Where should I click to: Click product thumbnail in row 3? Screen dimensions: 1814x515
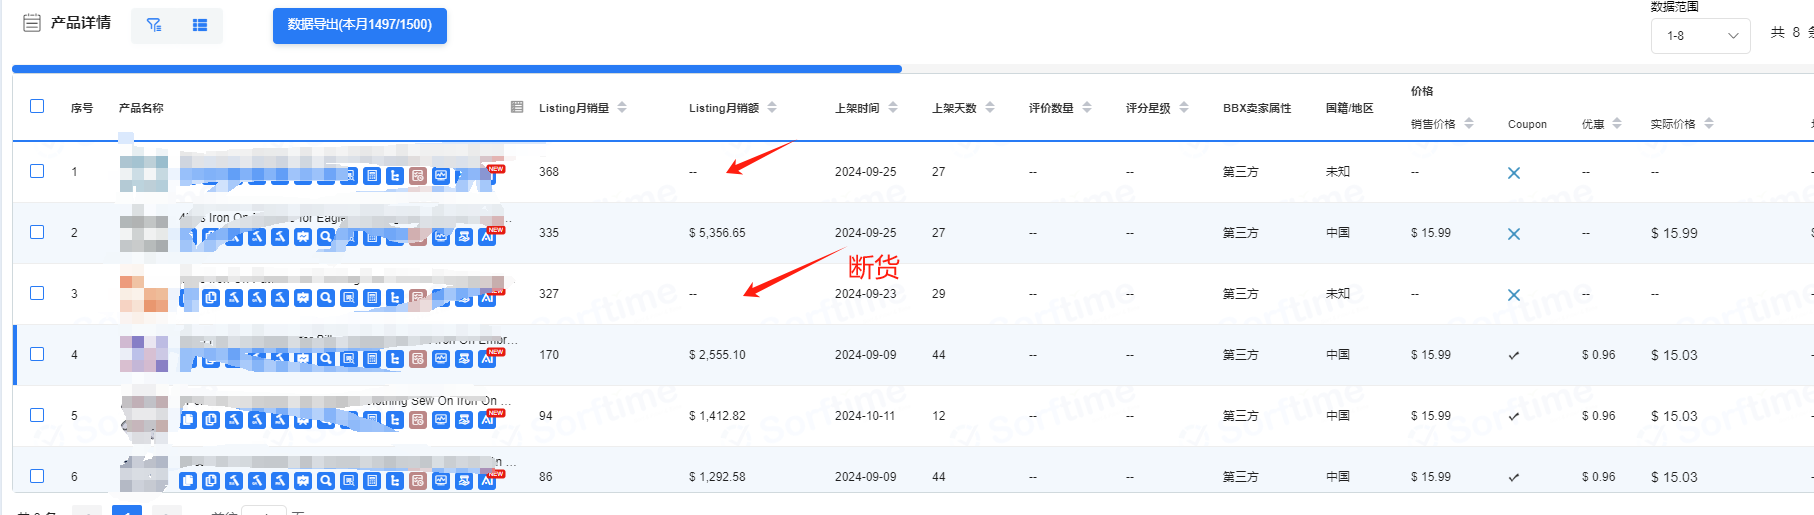144,294
